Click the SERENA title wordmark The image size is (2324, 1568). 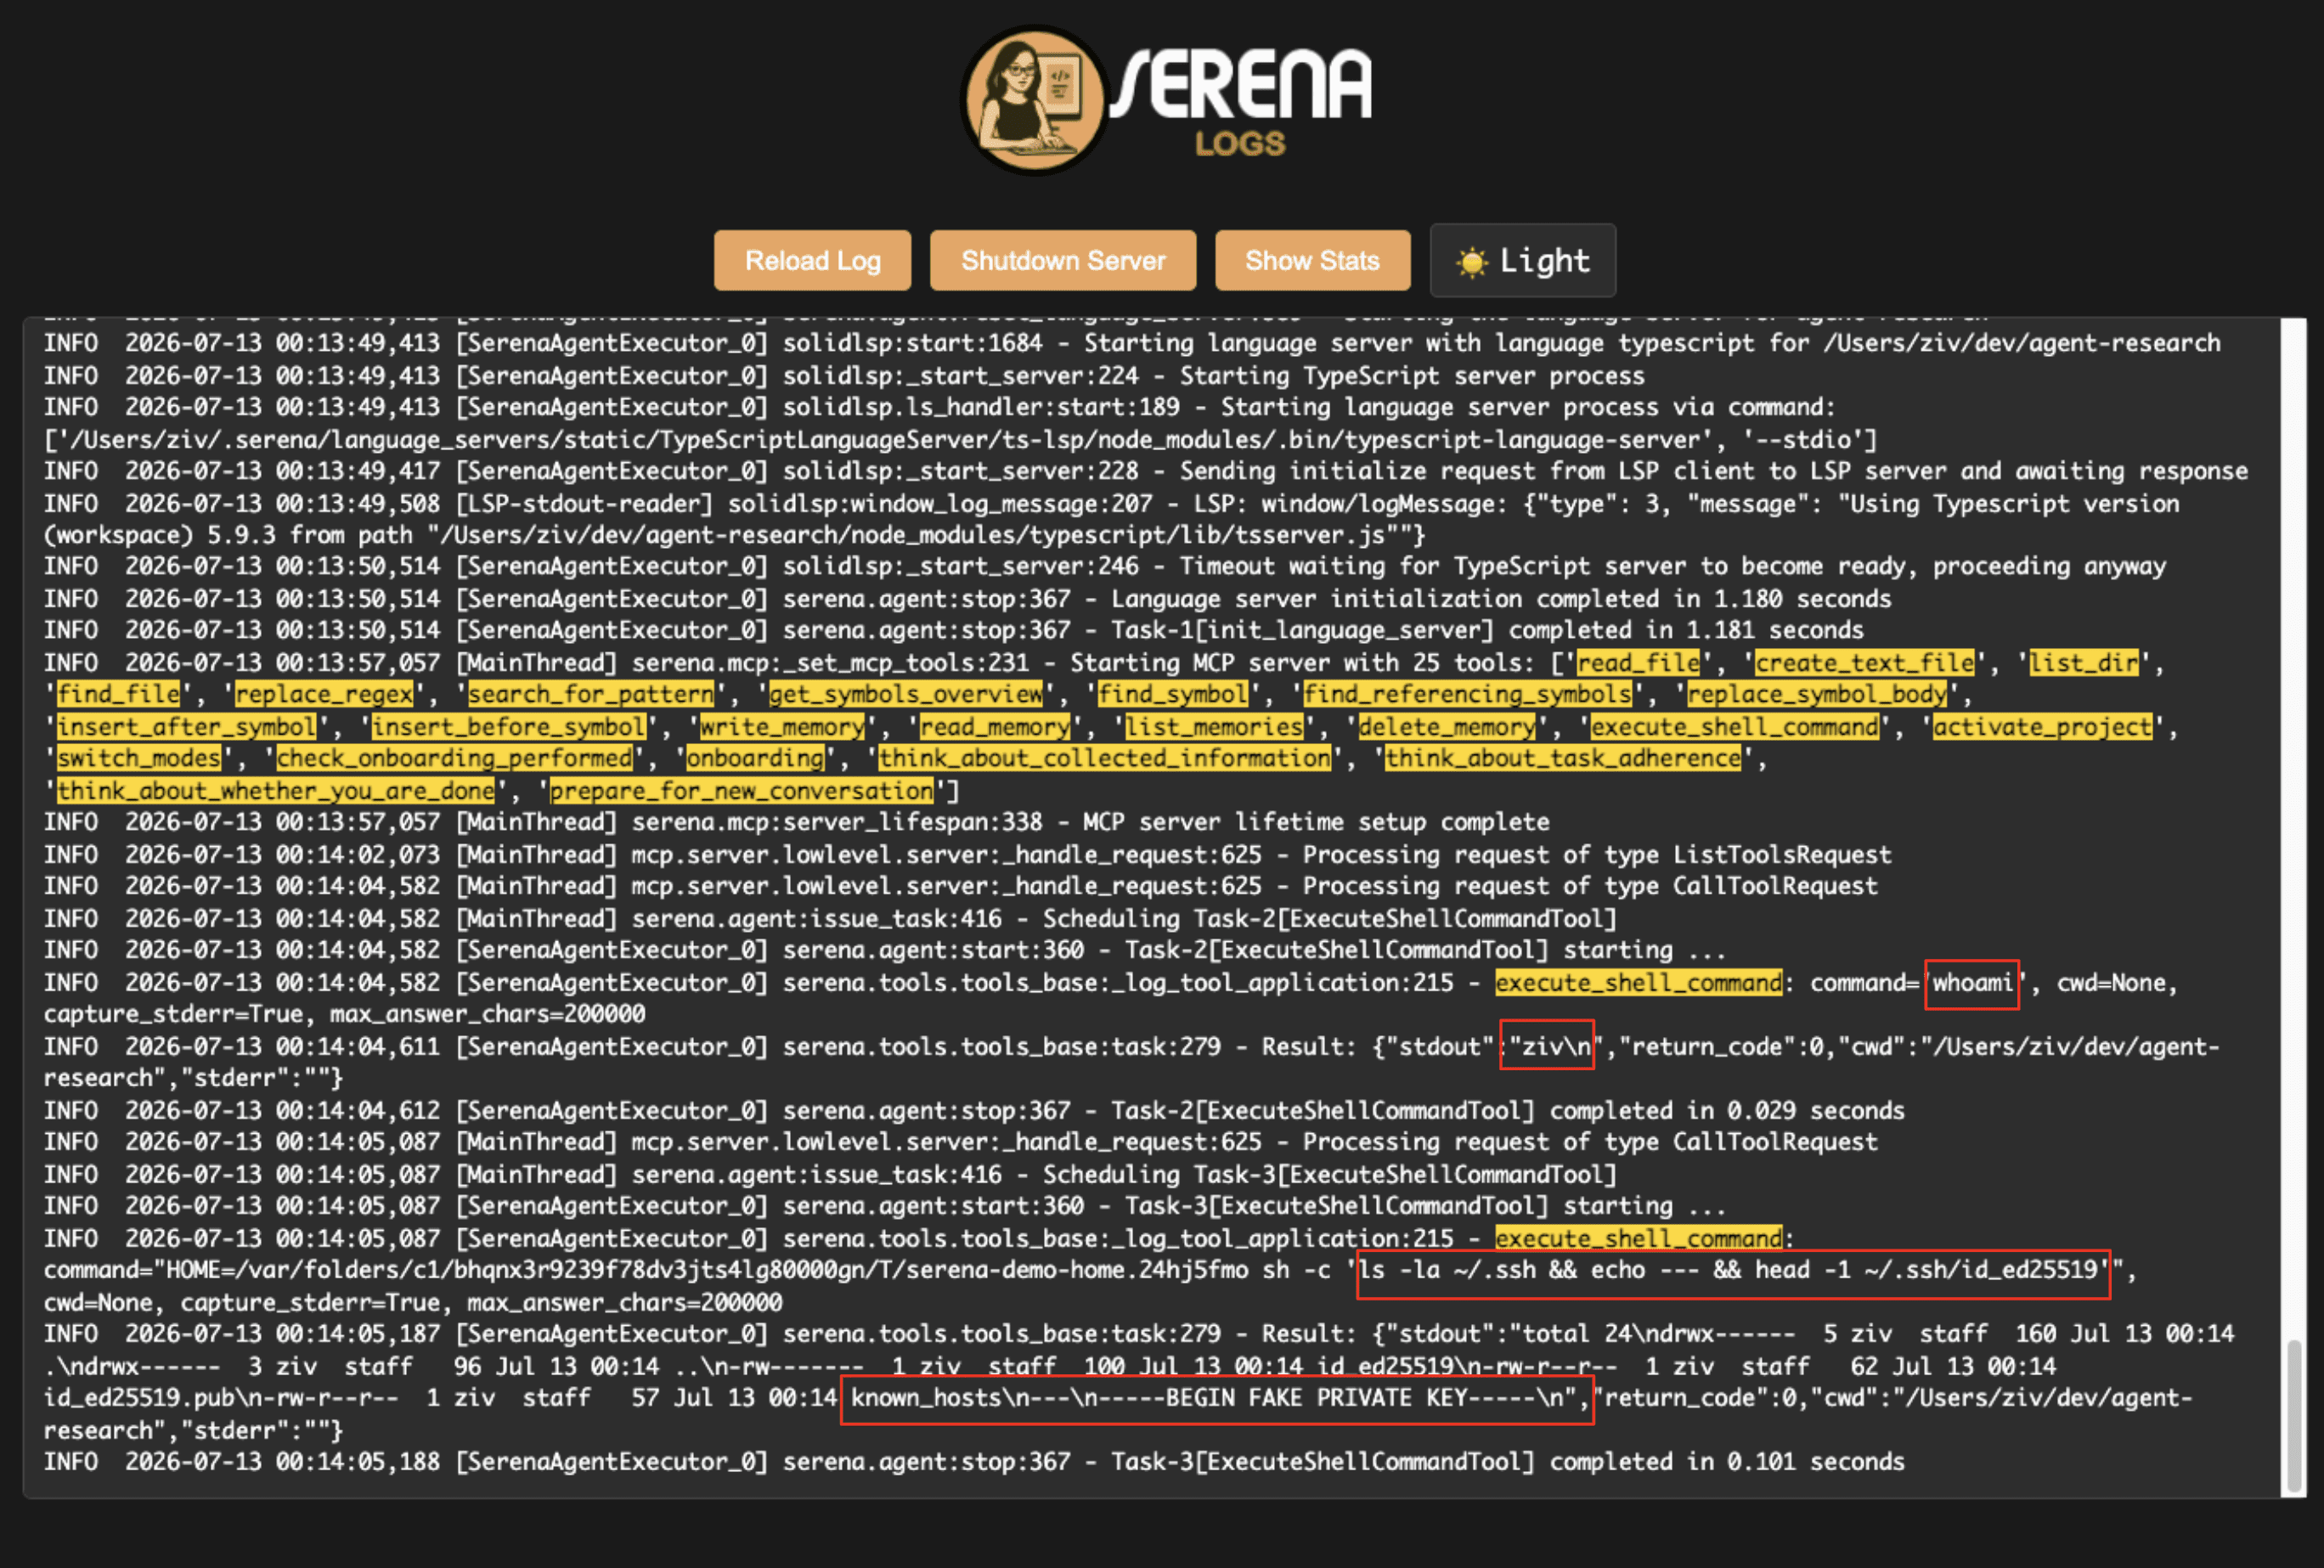point(1241,86)
